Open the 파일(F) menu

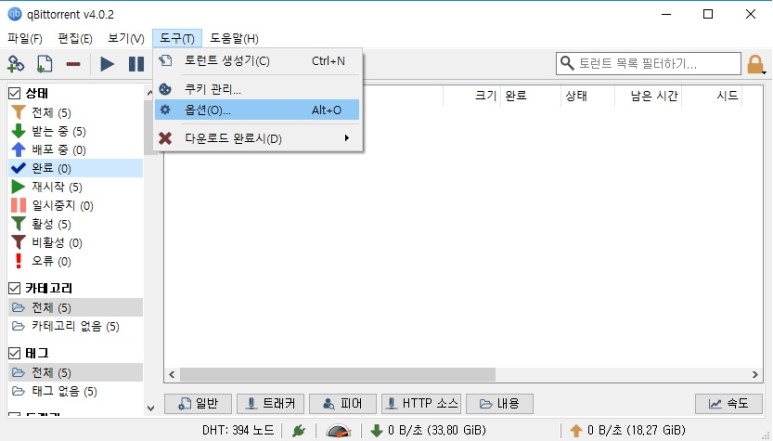(25, 38)
